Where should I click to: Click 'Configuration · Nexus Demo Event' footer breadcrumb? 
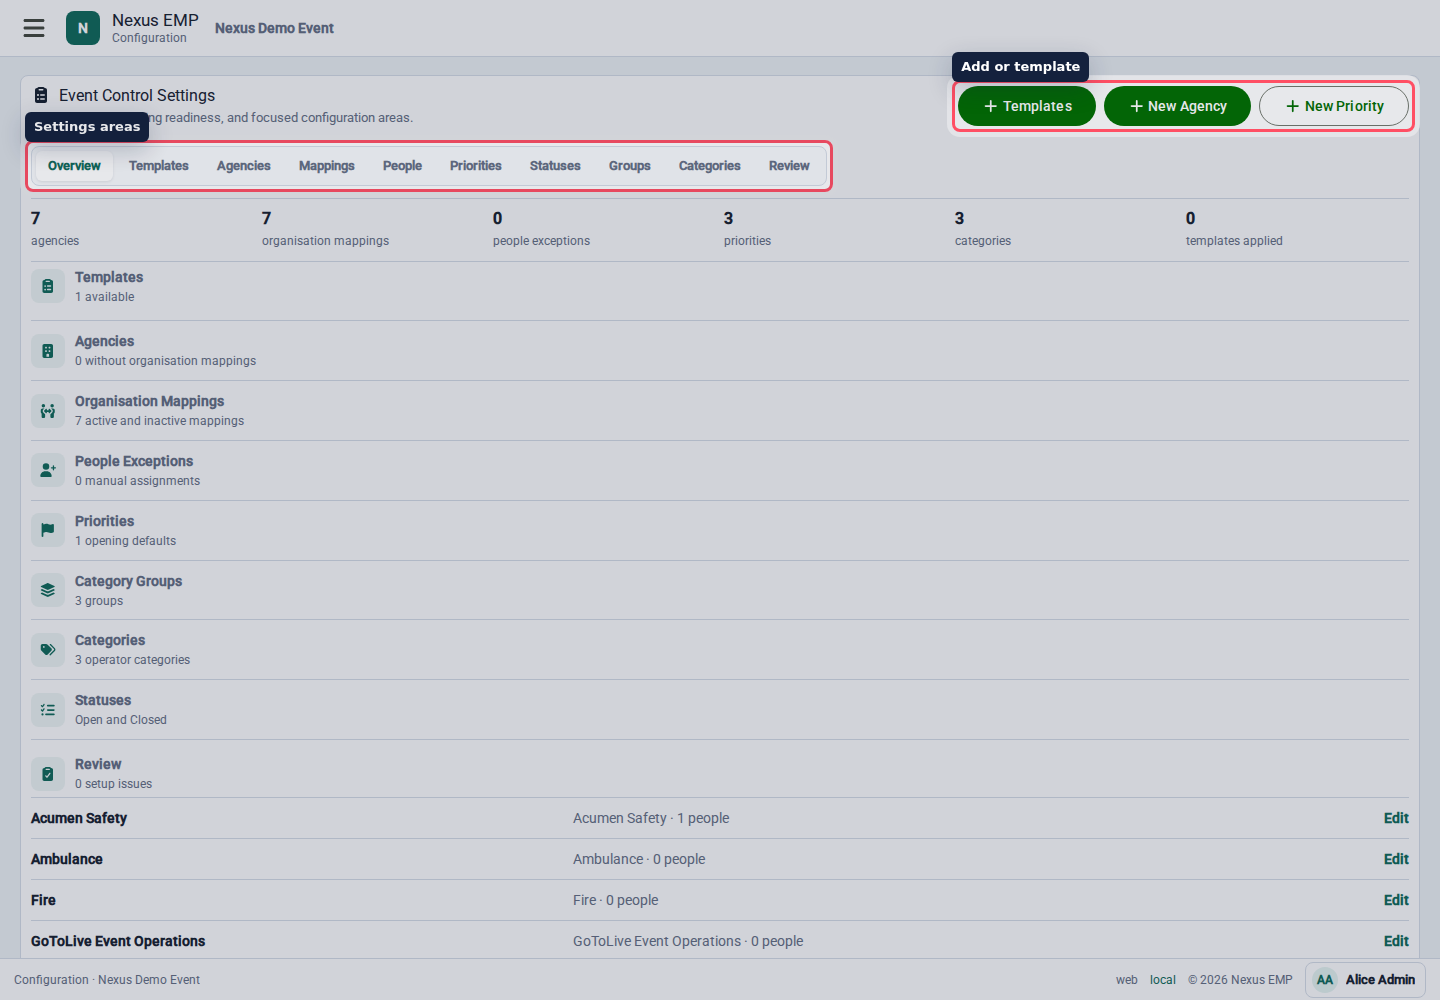(107, 980)
